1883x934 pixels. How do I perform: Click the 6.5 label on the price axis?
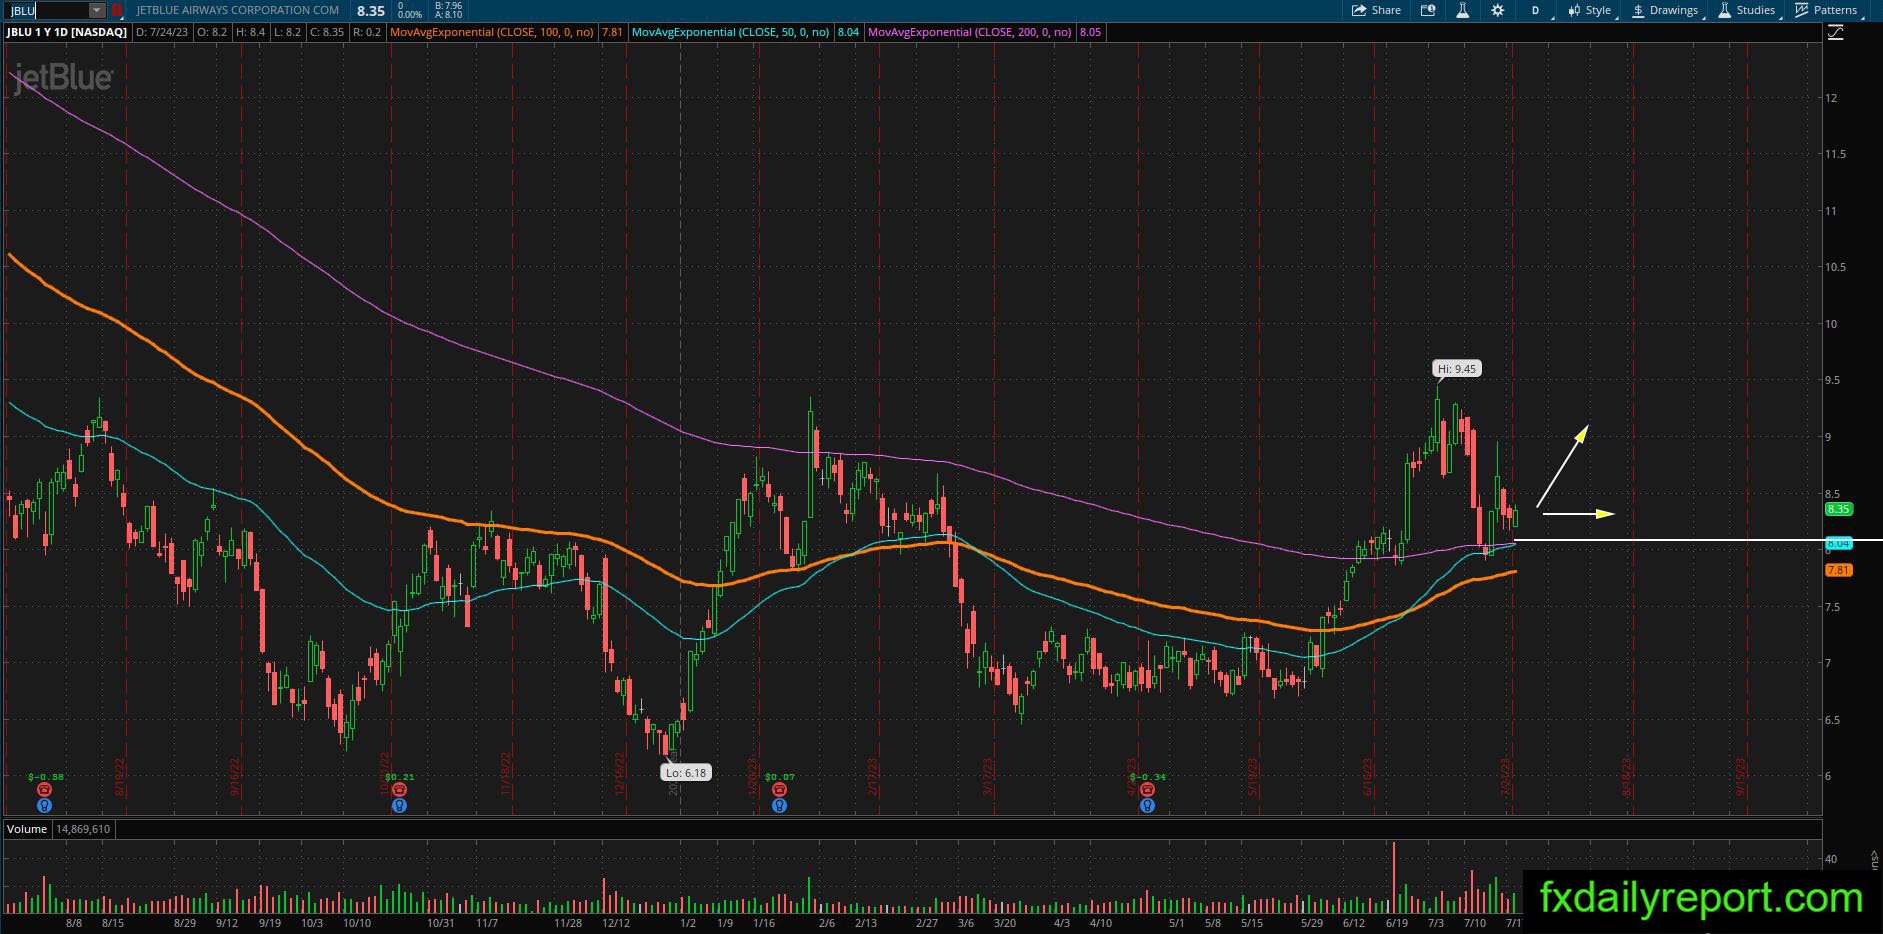coord(1833,720)
